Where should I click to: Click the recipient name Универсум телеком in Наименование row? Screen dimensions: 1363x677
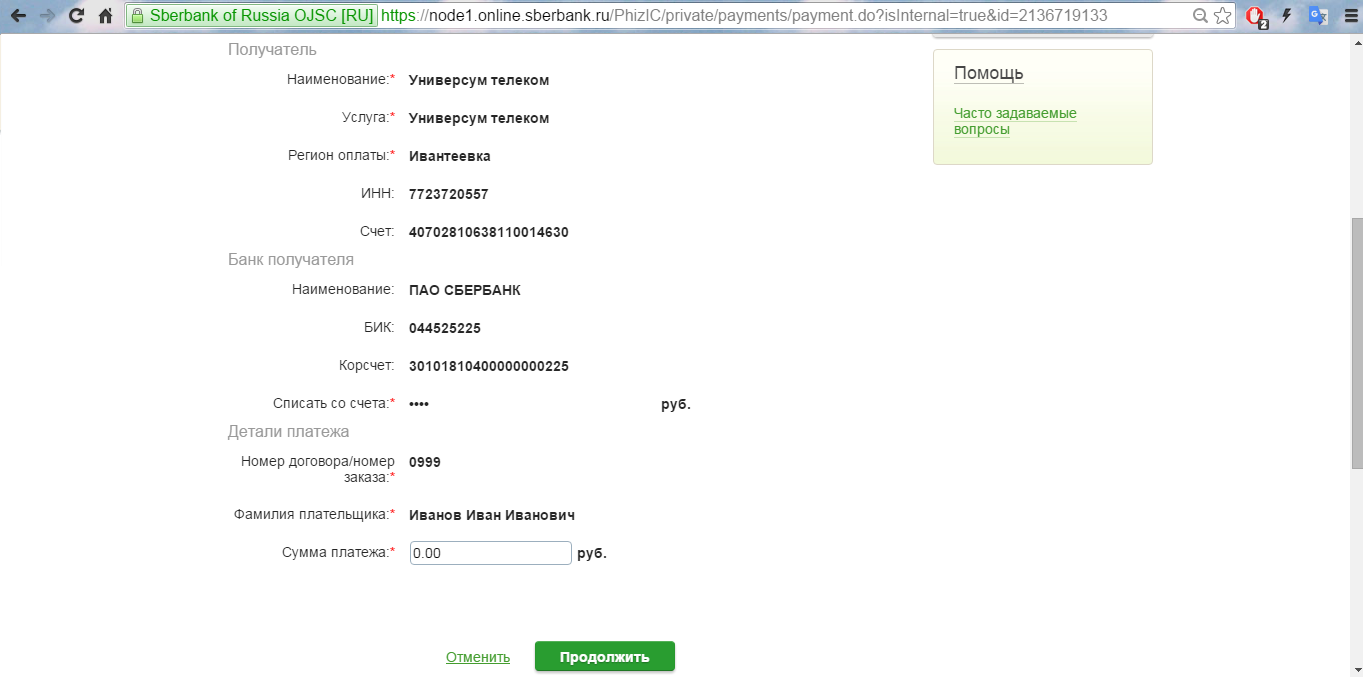(x=479, y=80)
